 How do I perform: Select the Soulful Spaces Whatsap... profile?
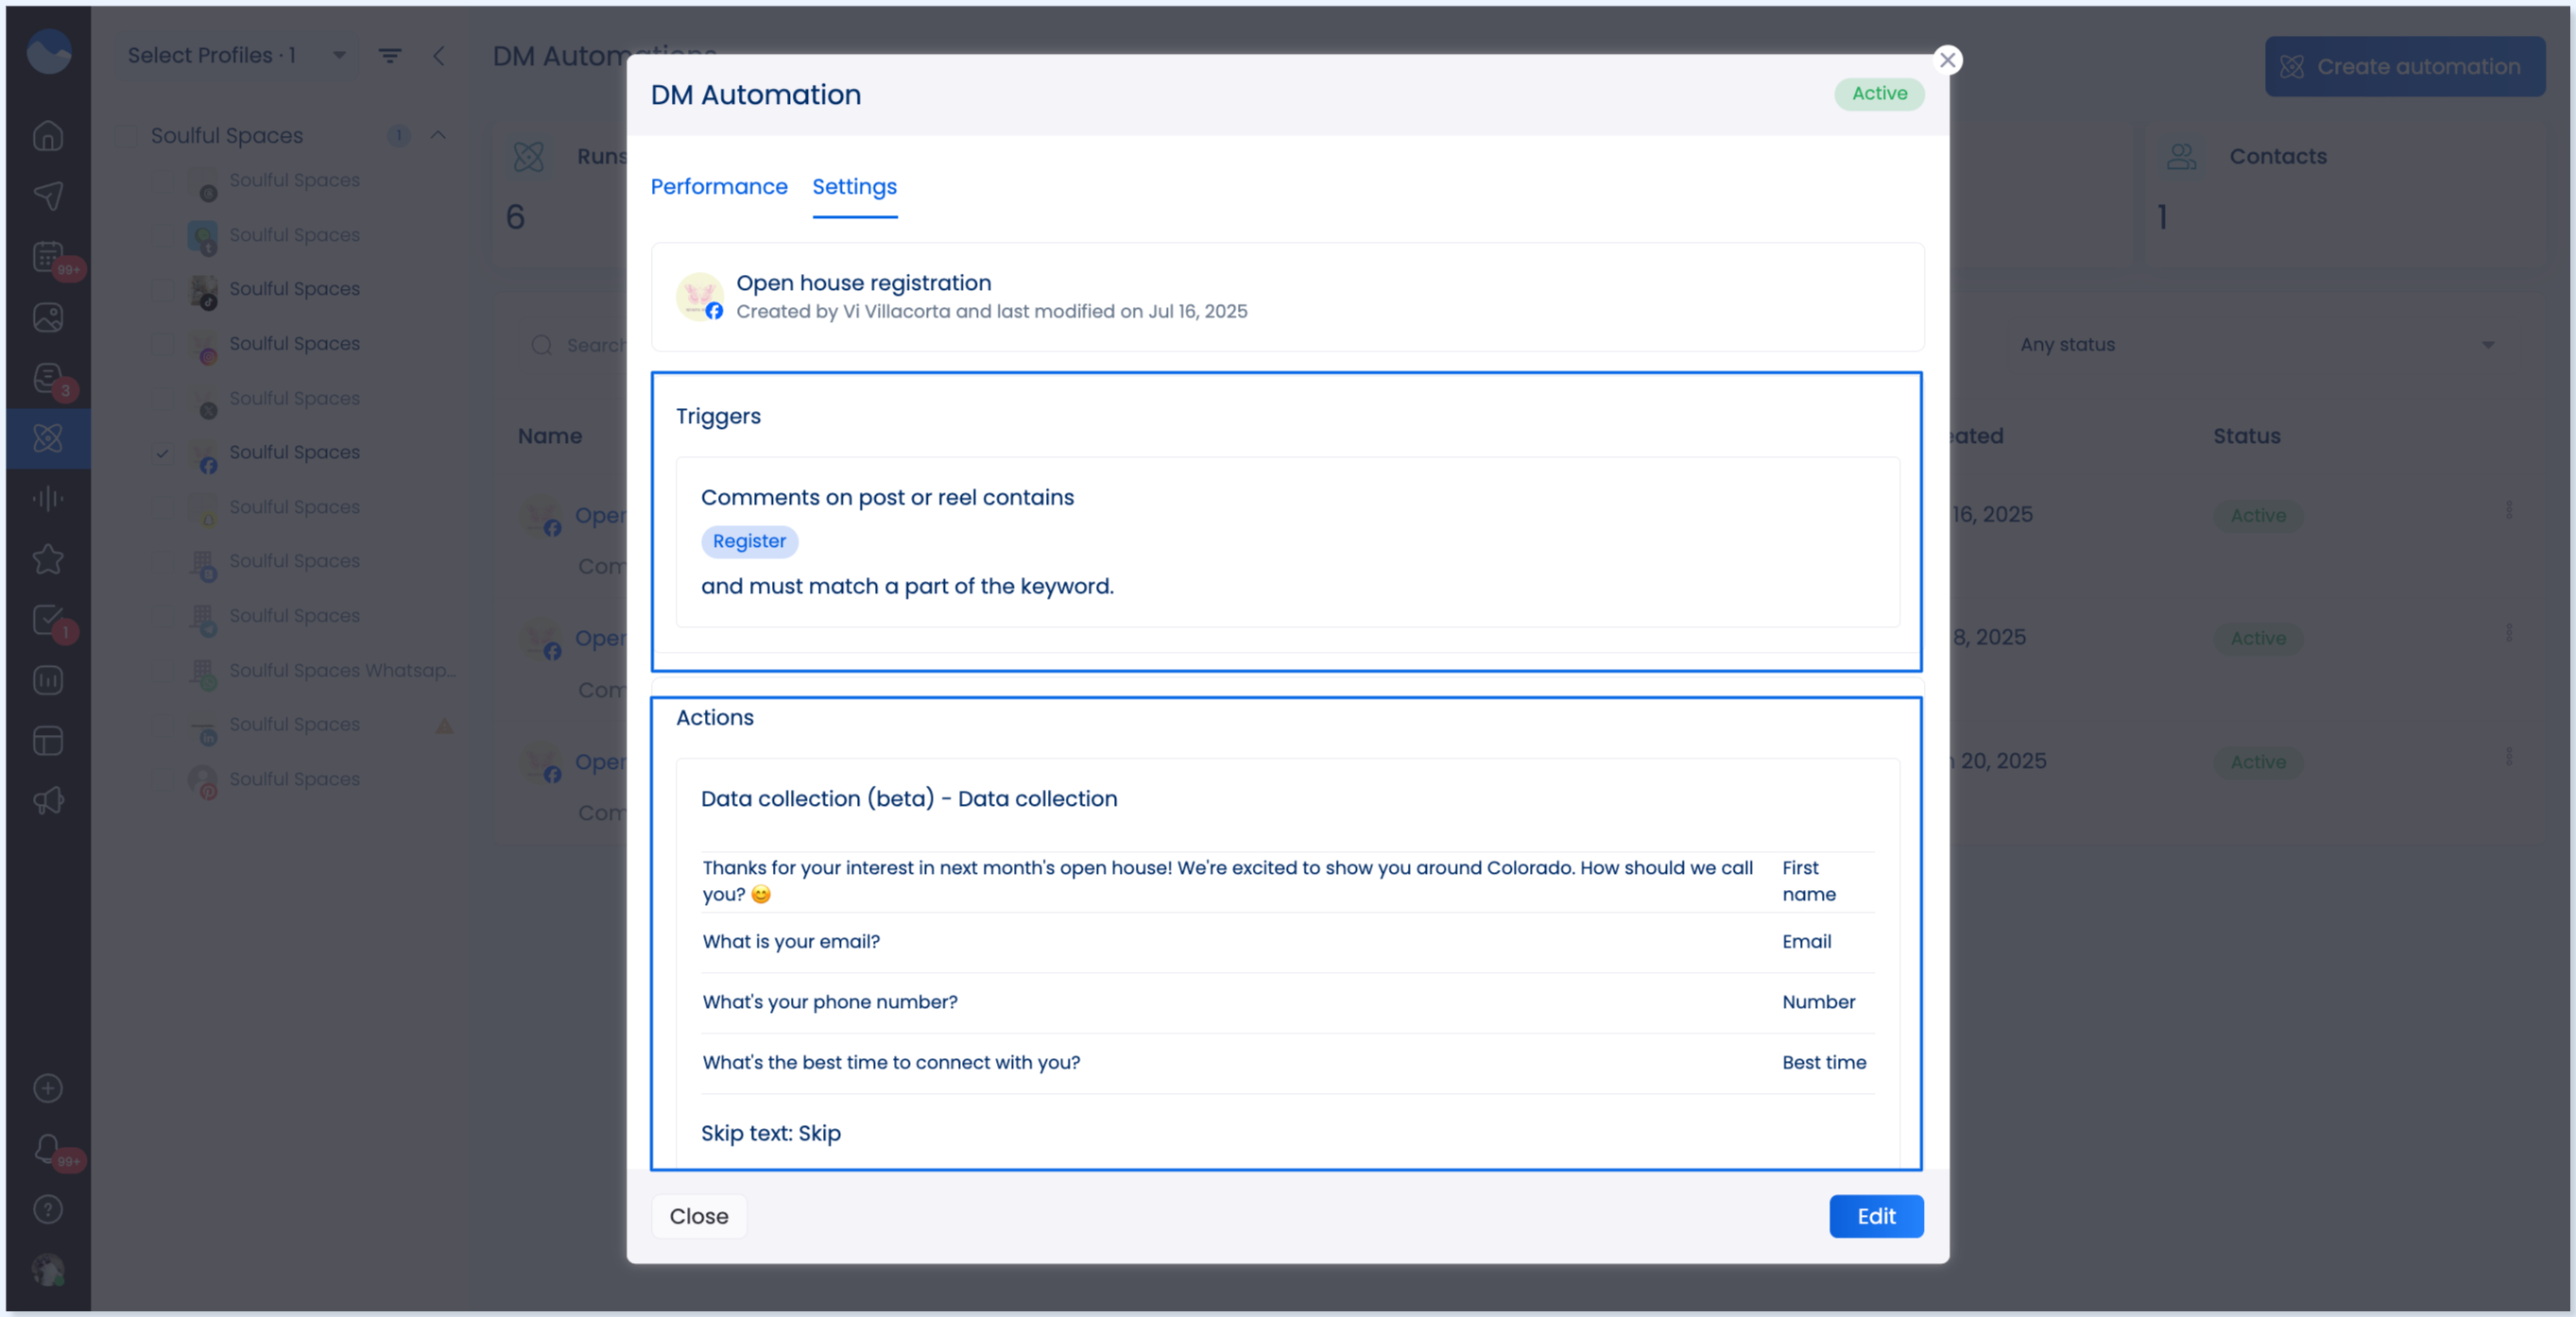[342, 670]
